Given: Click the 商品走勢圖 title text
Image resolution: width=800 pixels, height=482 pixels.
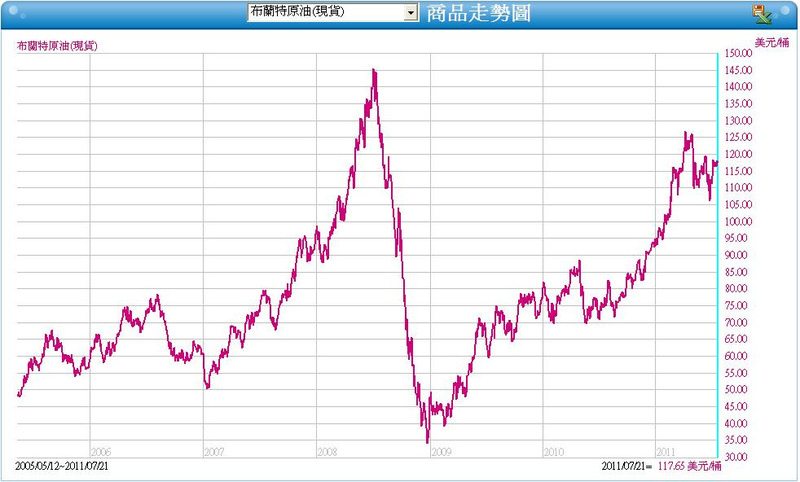Looking at the screenshot, I should (478, 13).
